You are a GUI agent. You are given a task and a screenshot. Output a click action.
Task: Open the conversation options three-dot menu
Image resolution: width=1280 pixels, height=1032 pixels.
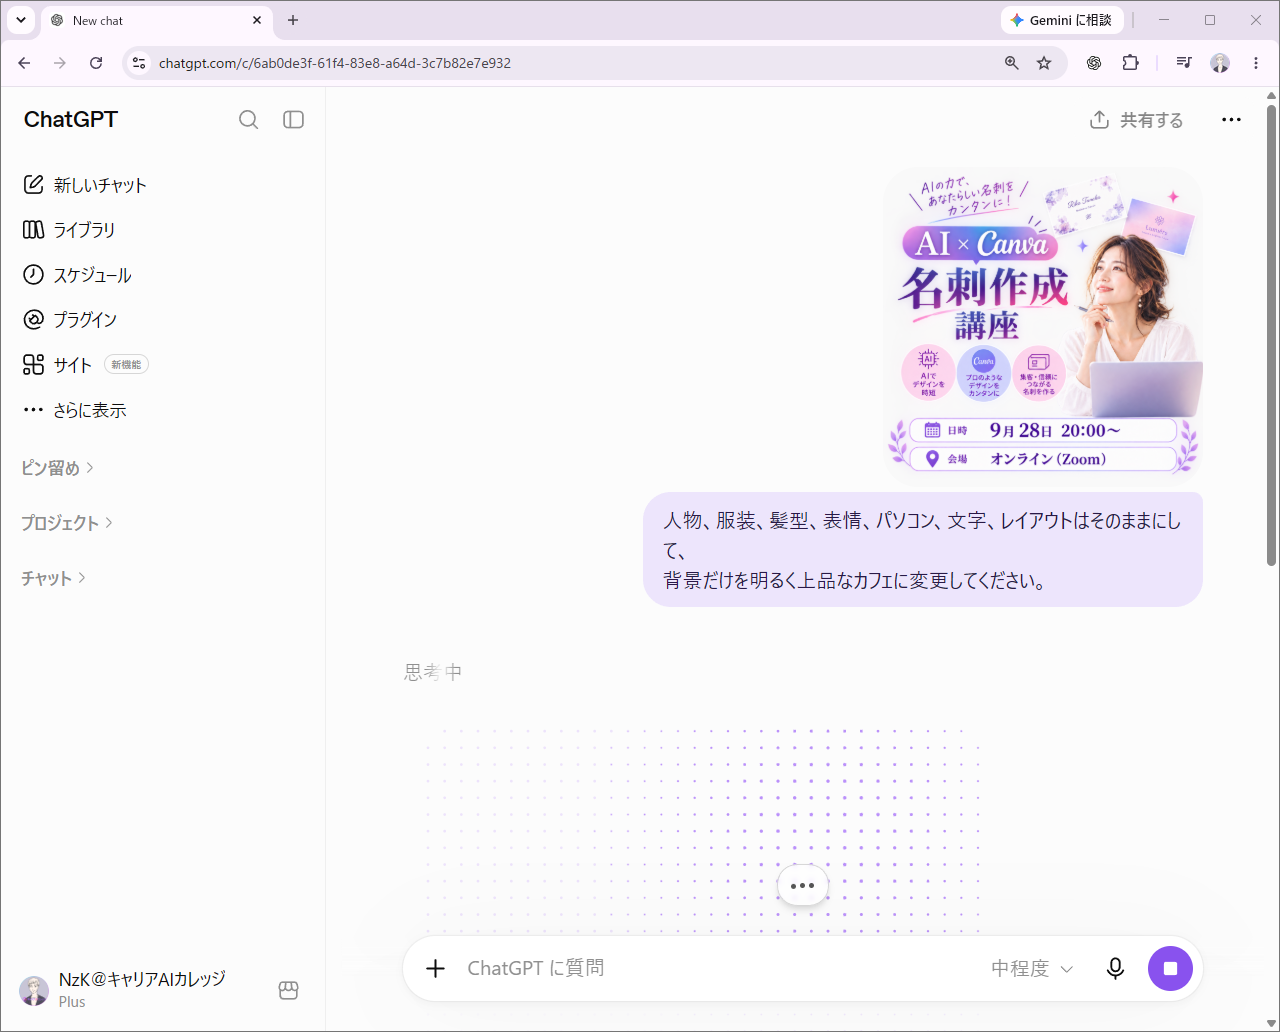click(1231, 120)
